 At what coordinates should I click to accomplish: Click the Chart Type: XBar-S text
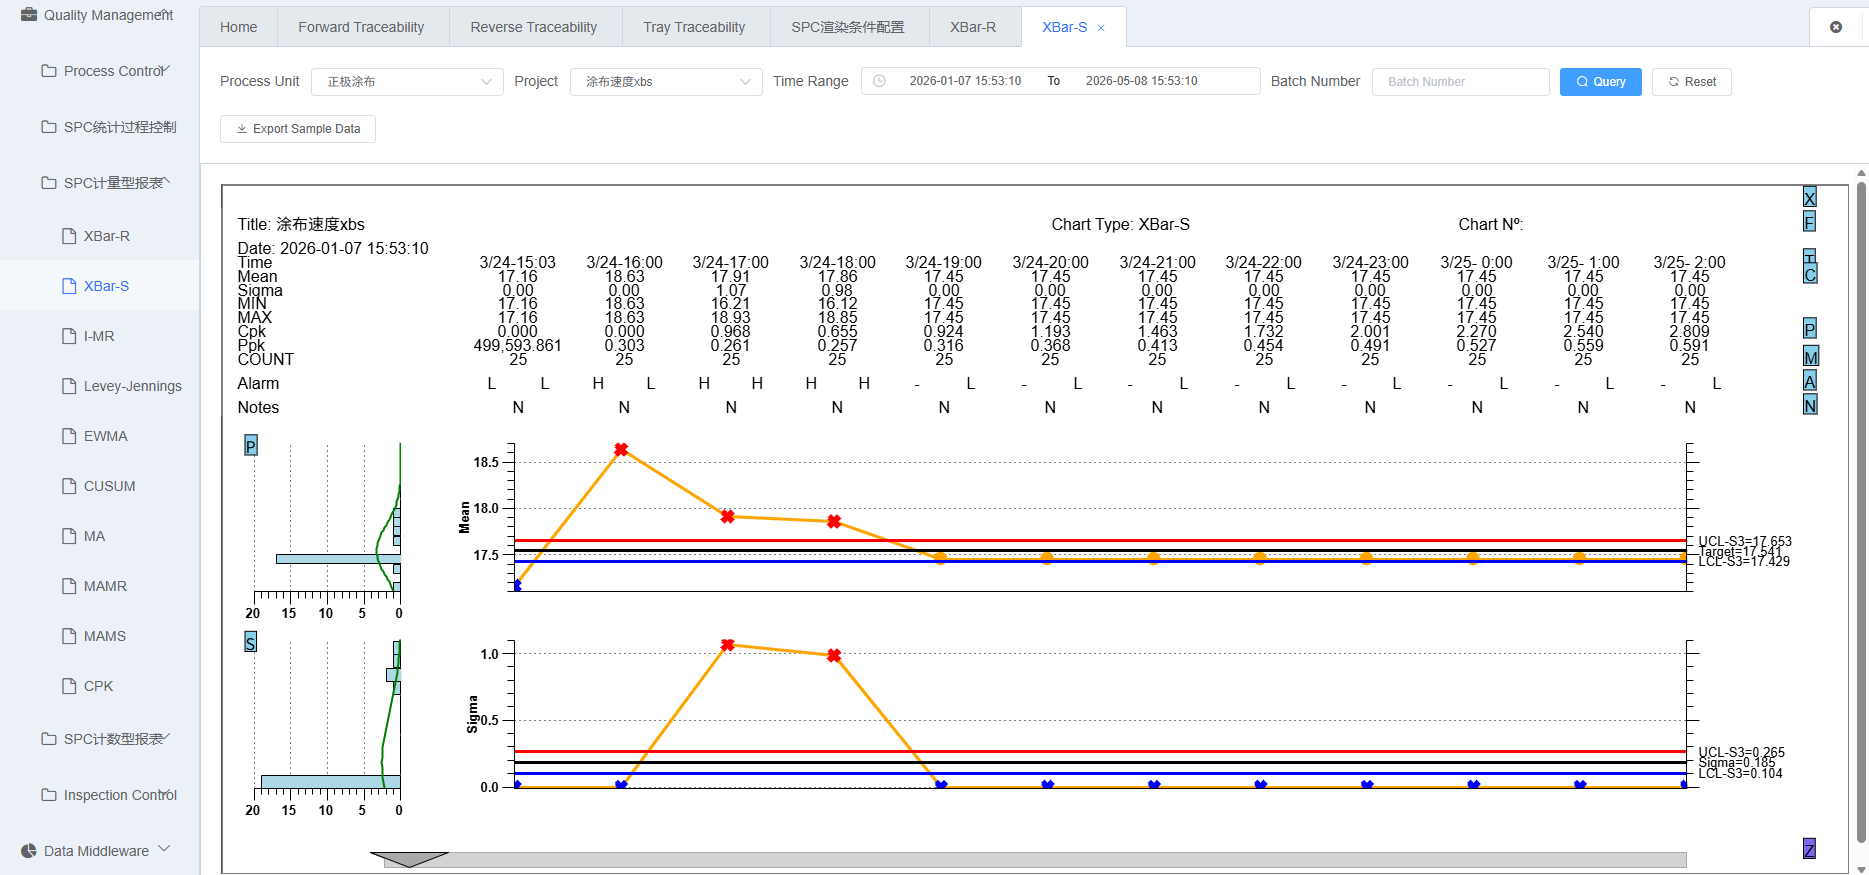point(1120,224)
